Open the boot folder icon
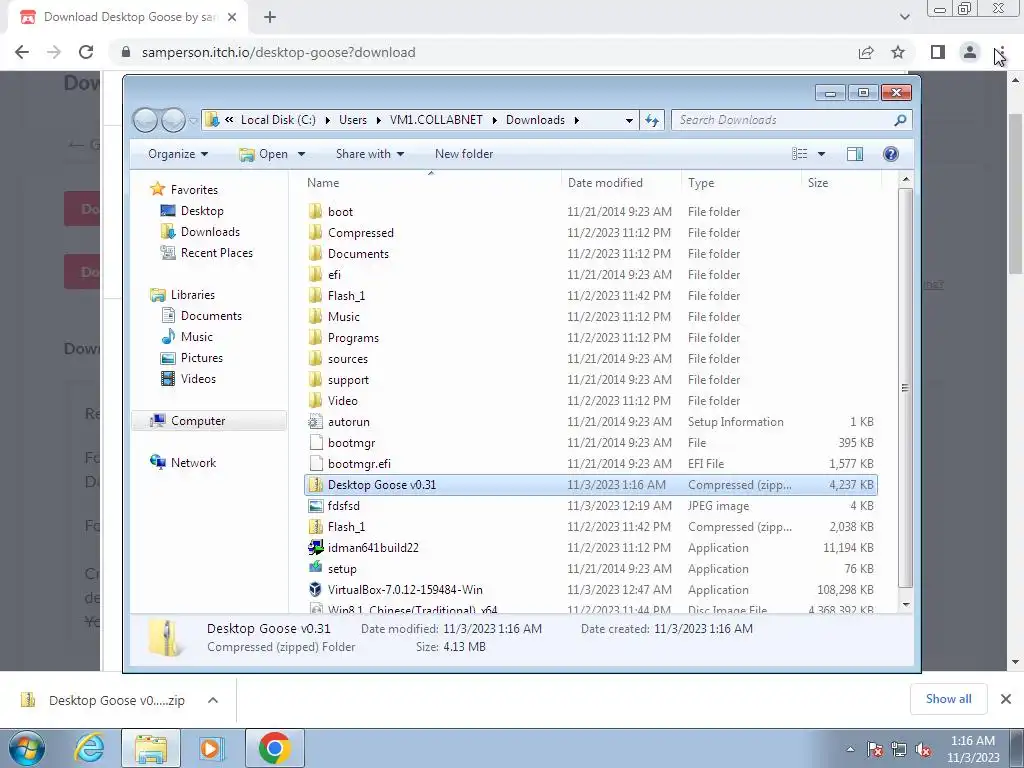1024x768 pixels. pos(315,211)
